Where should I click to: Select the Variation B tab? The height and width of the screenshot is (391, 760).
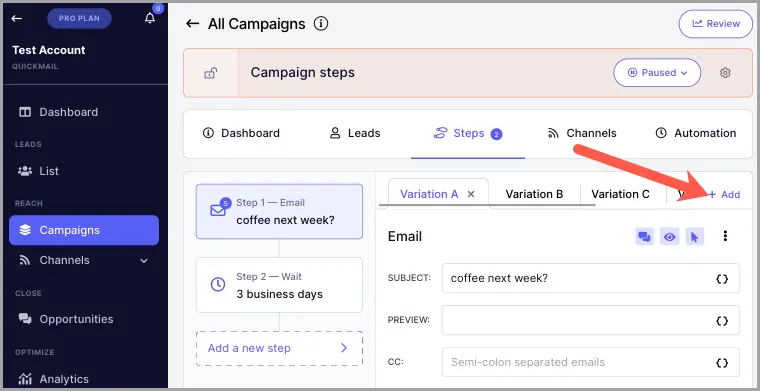coord(534,194)
